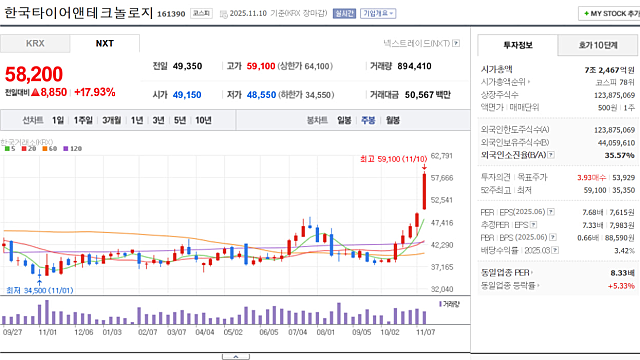Click 동일업종 PER value 8.33배
640x360 pixels.
[623, 273]
